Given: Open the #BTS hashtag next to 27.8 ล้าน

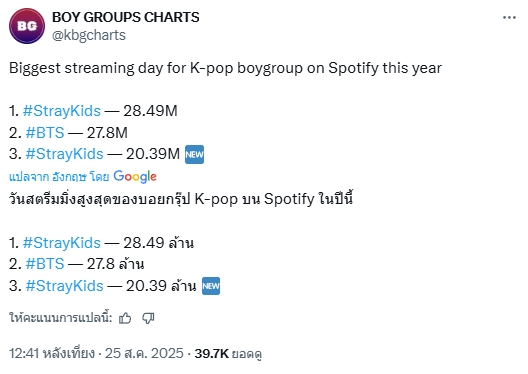Looking at the screenshot, I should pyautogui.click(x=45, y=264).
